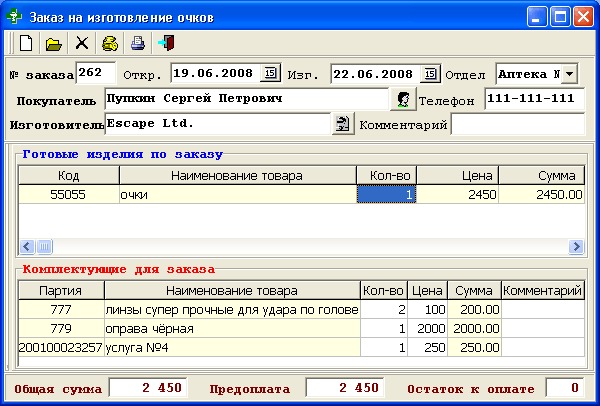Image resolution: width=600 pixels, height=406 pixels.
Task: Click the blue Print printer icon
Action: coord(138,43)
